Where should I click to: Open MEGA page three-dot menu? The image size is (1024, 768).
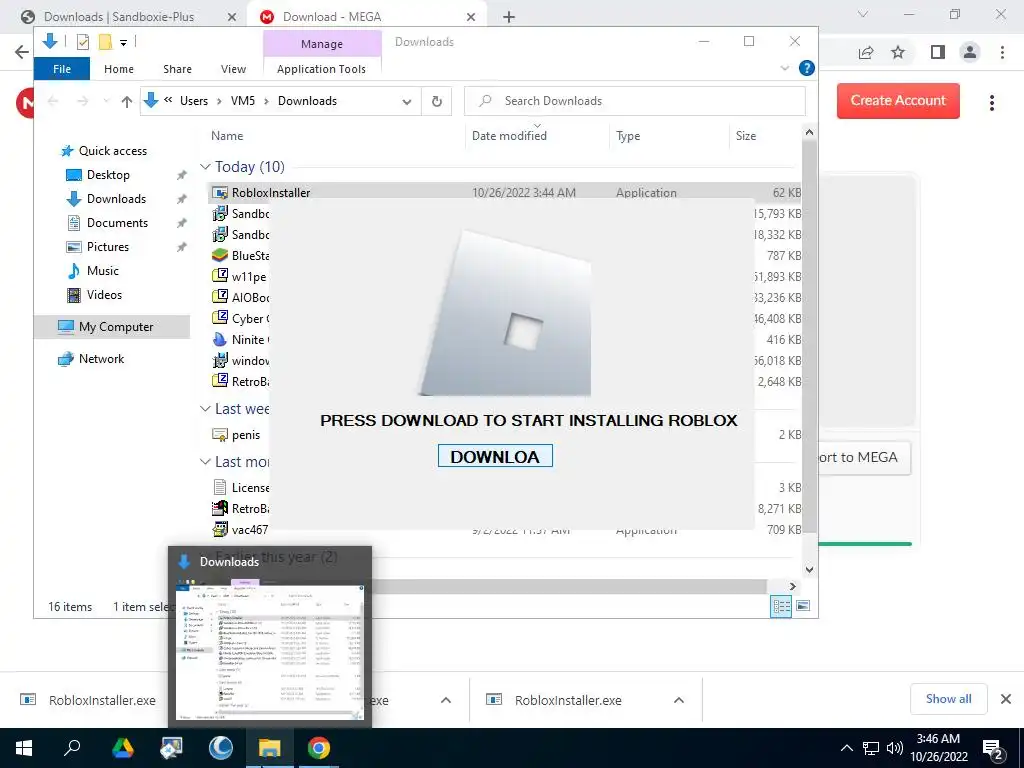pos(991,103)
